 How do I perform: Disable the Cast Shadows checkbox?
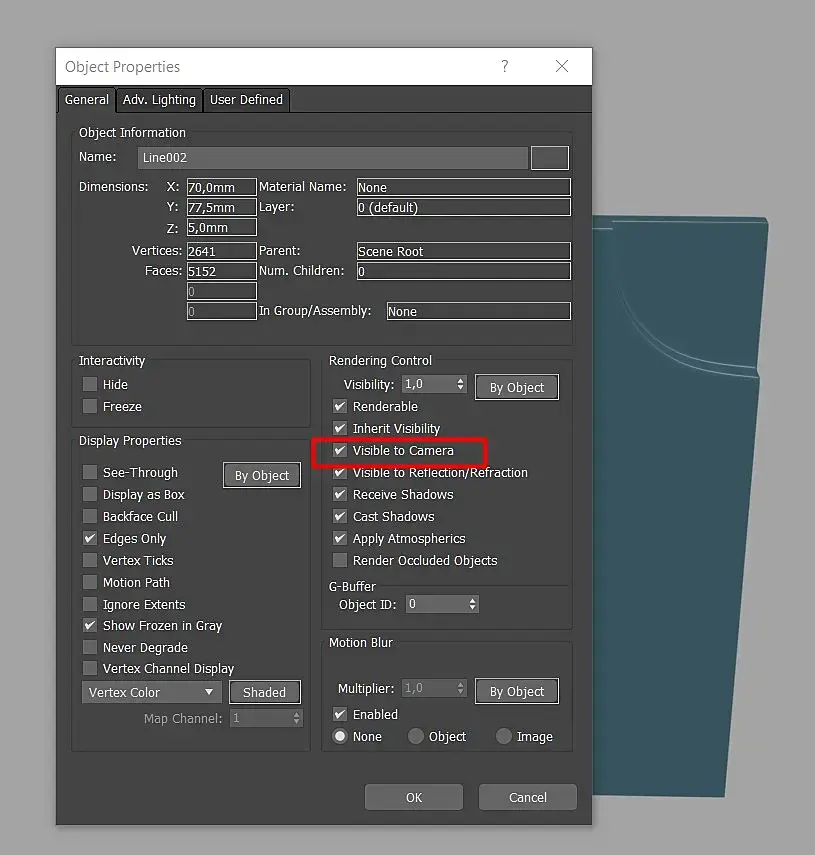[340, 516]
